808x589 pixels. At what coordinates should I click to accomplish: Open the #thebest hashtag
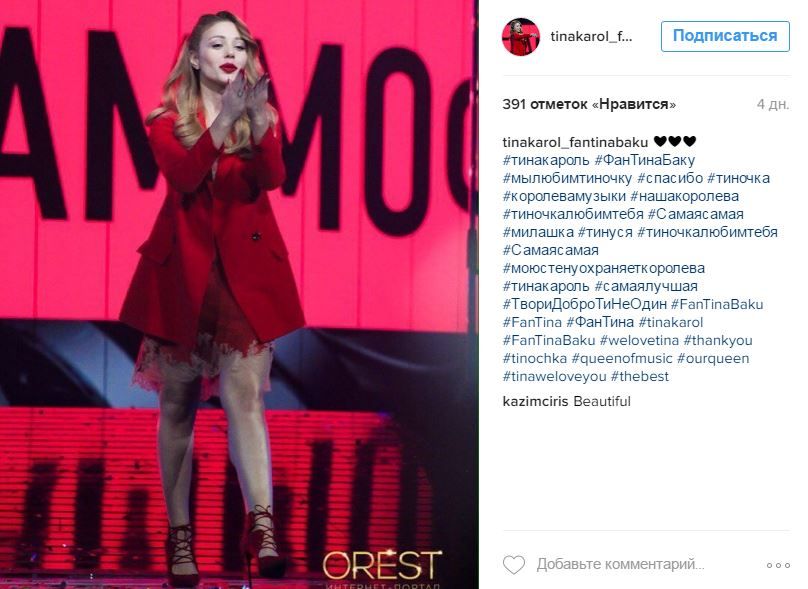tap(639, 377)
